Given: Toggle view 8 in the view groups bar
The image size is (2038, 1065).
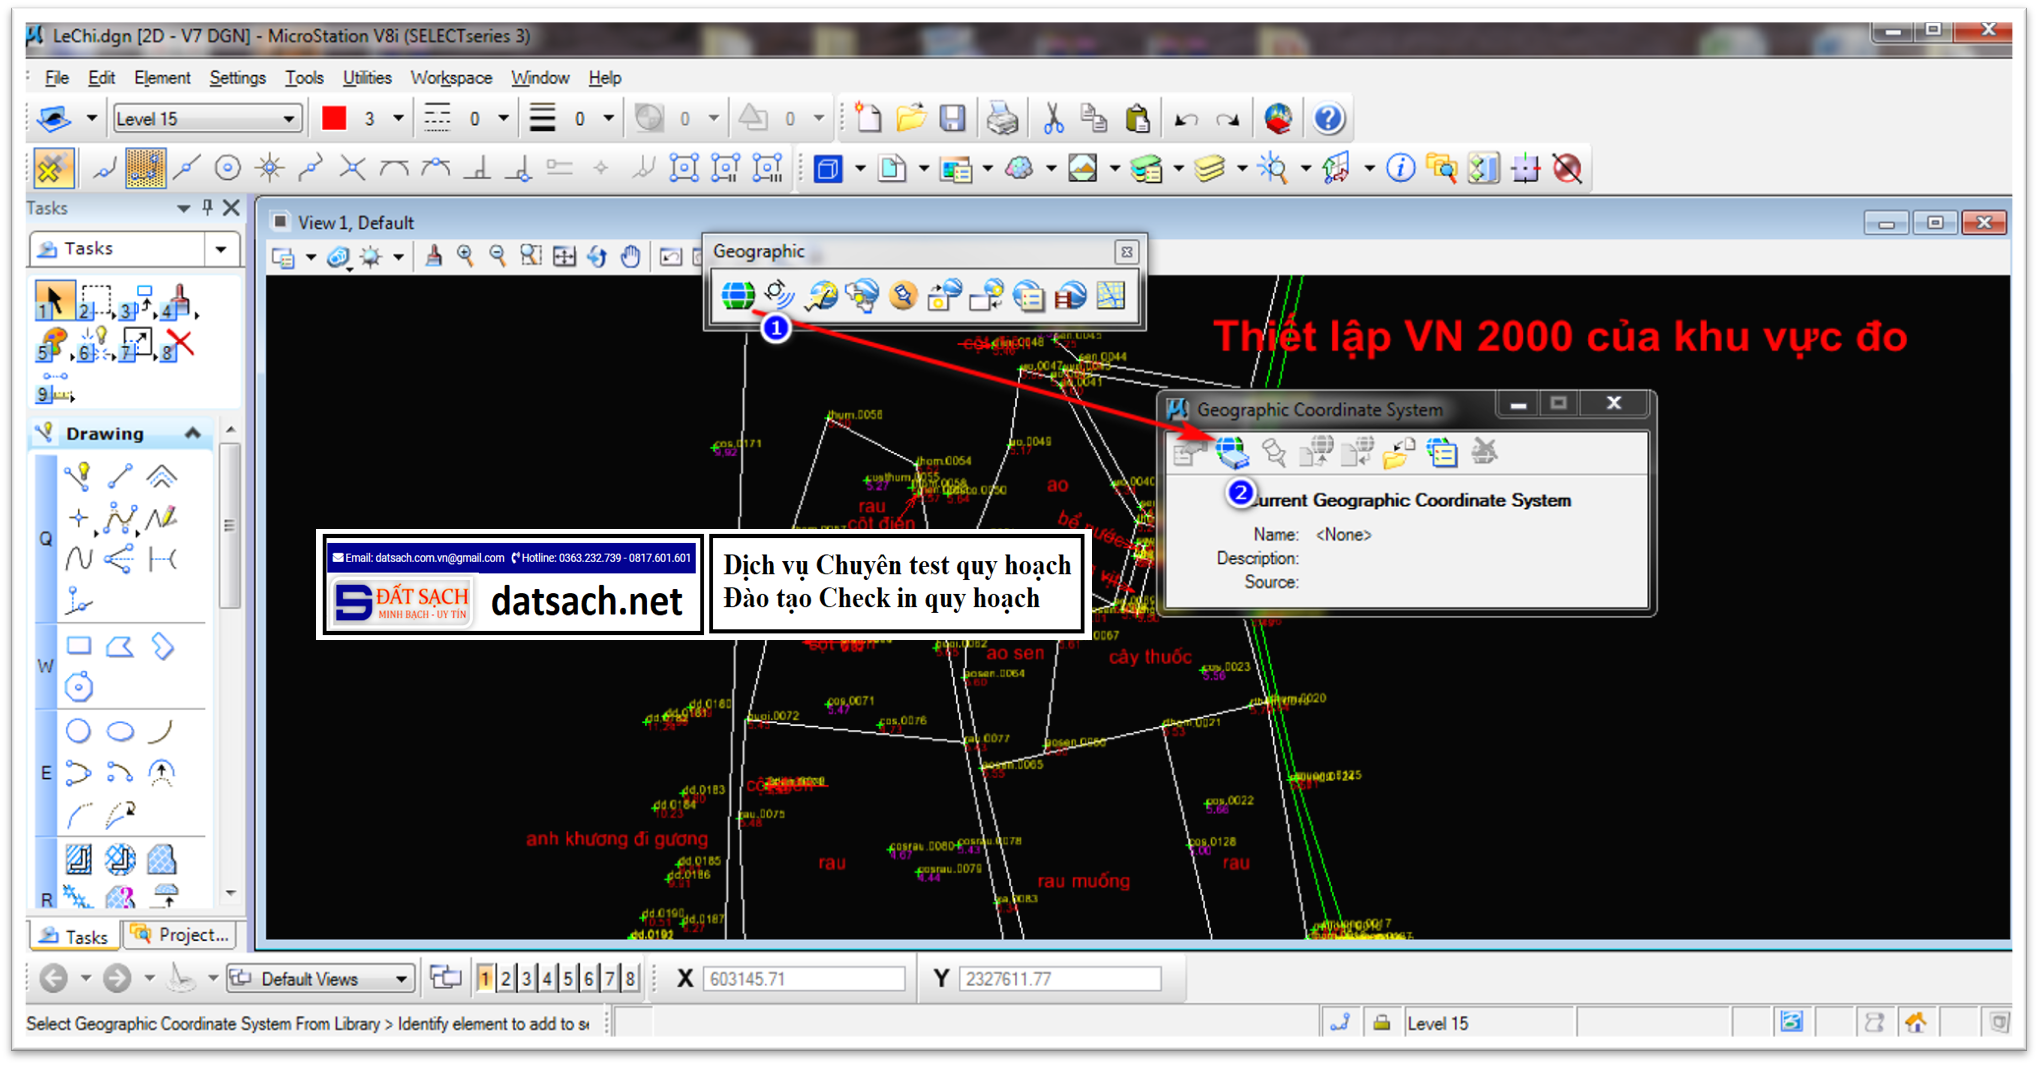Looking at the screenshot, I should (629, 978).
